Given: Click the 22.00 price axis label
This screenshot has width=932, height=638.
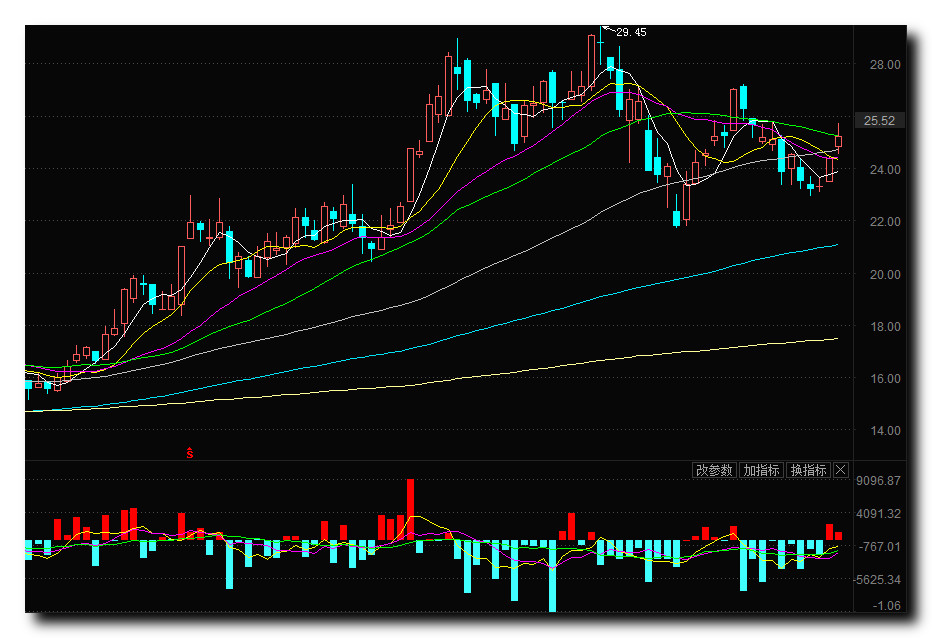Looking at the screenshot, I should [885, 222].
